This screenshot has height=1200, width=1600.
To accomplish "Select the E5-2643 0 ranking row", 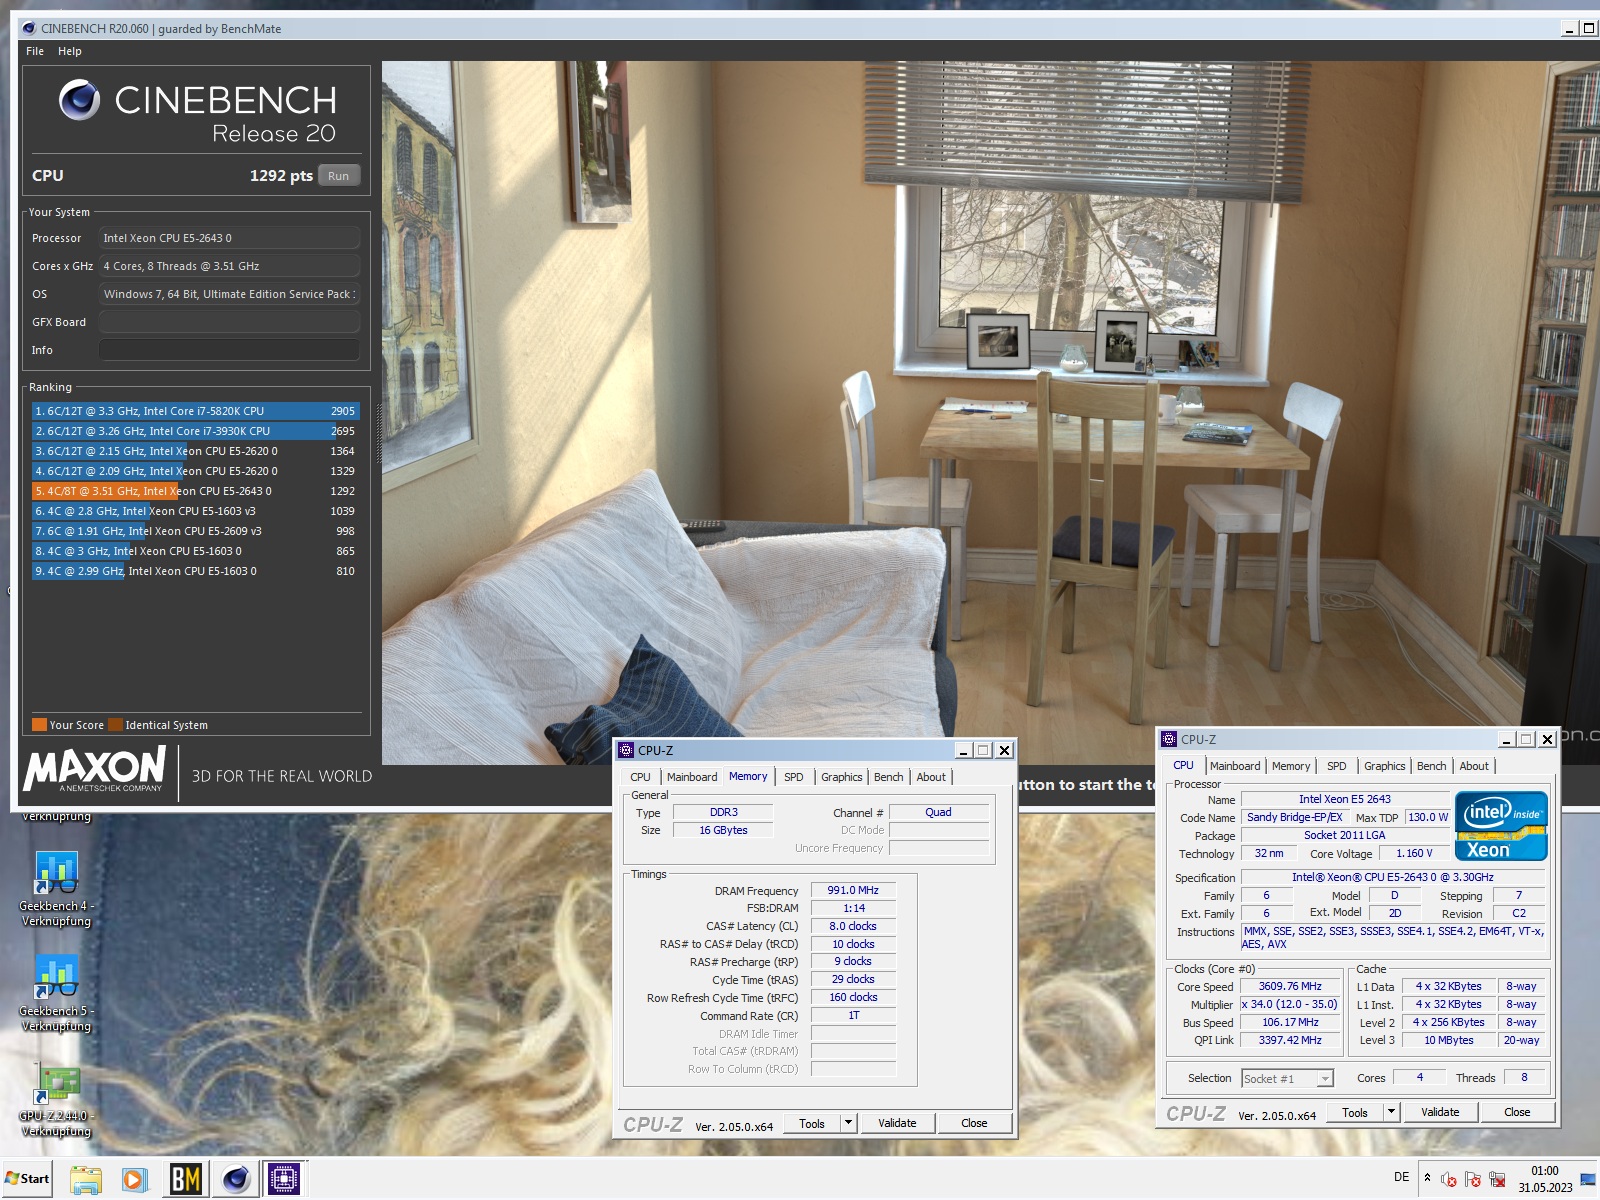I will click(195, 491).
